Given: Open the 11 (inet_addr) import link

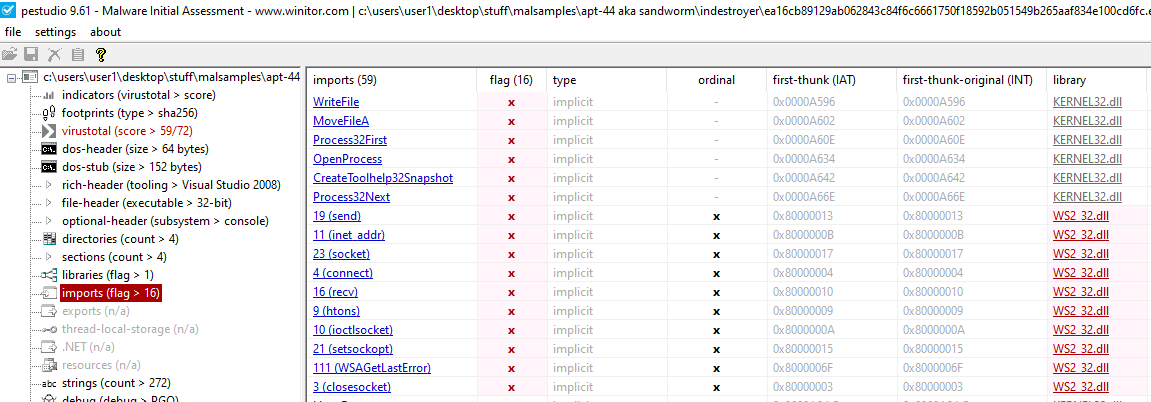Looking at the screenshot, I should 349,235.
